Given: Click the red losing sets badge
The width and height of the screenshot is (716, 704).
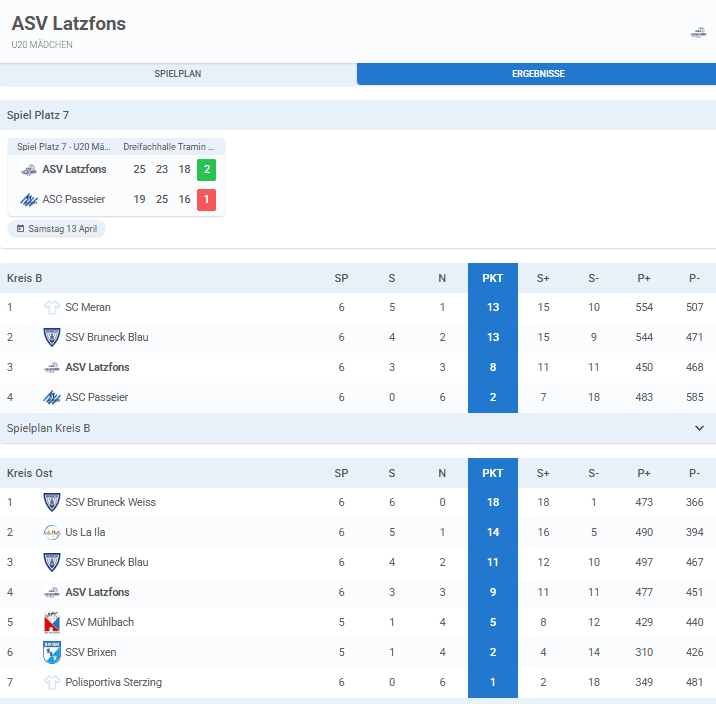Looking at the screenshot, I should (x=206, y=200).
